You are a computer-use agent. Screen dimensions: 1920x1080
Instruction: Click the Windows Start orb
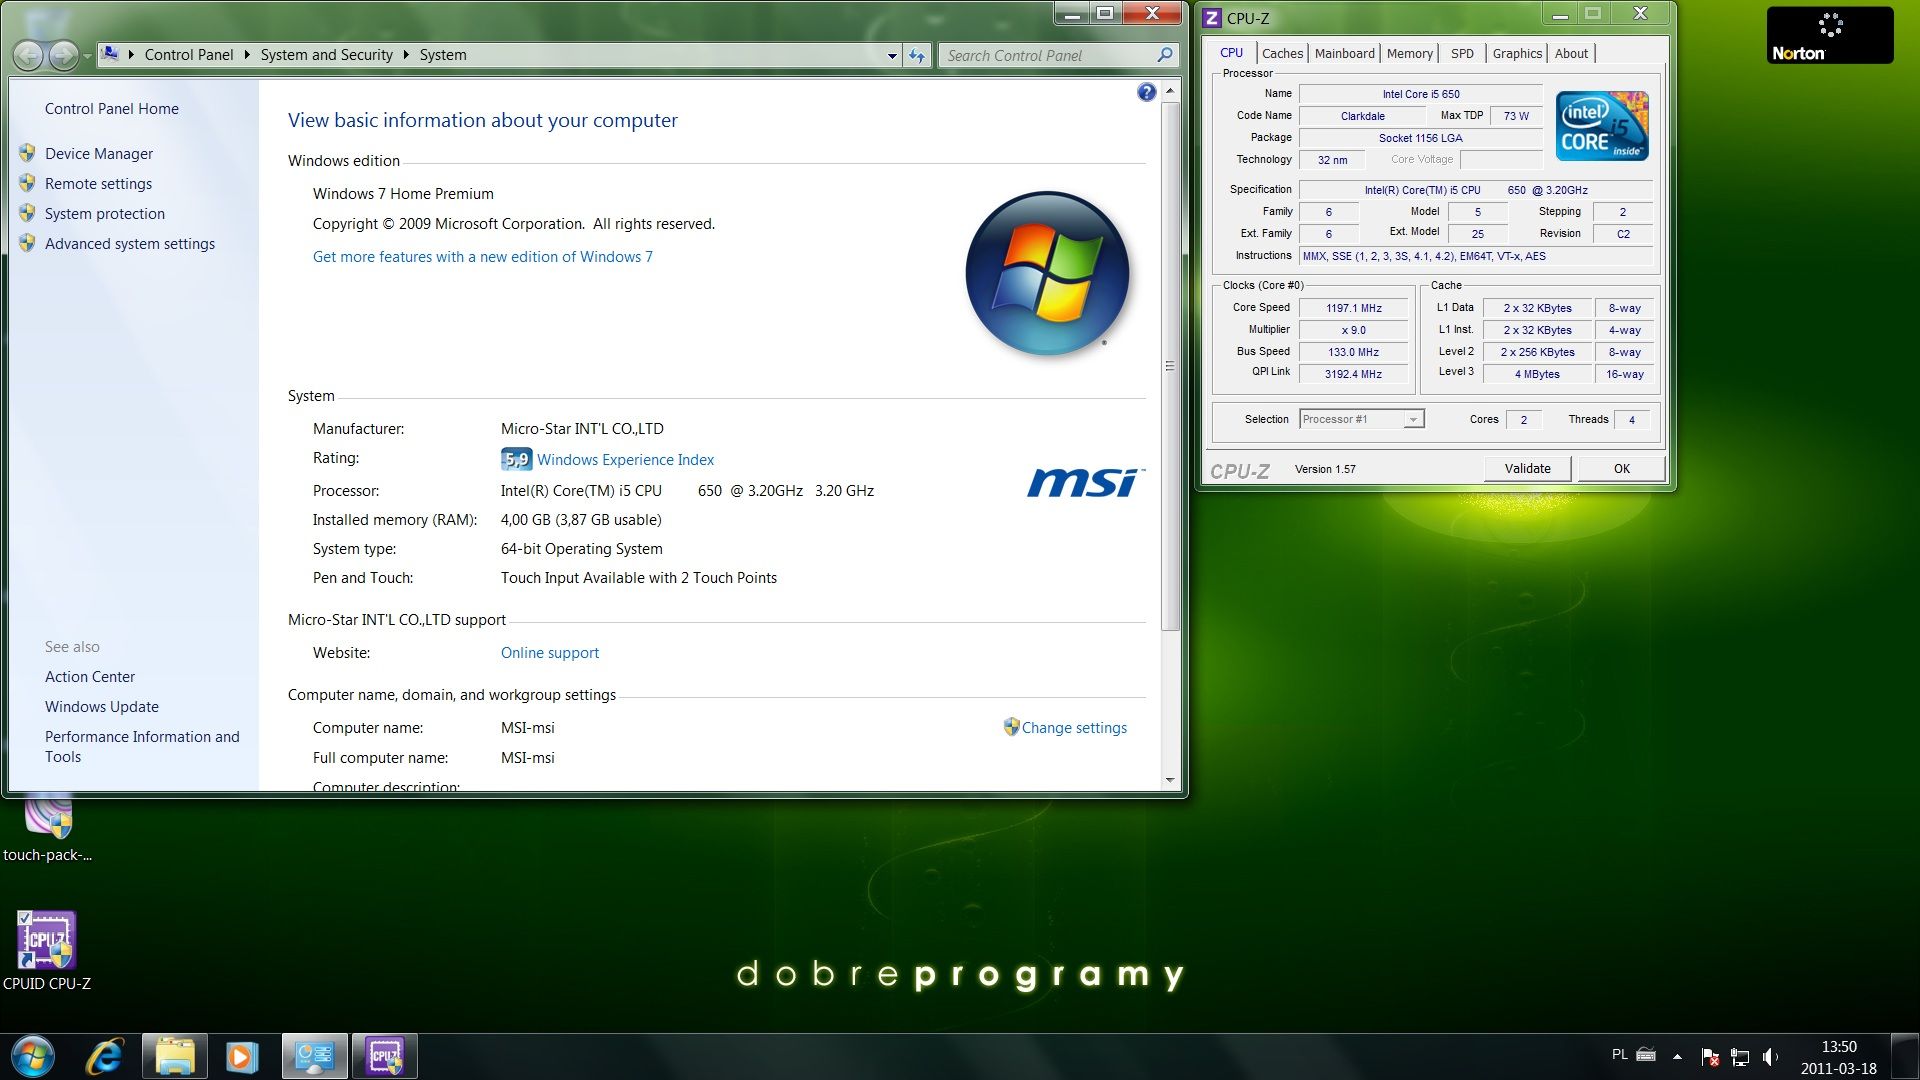pos(32,1056)
